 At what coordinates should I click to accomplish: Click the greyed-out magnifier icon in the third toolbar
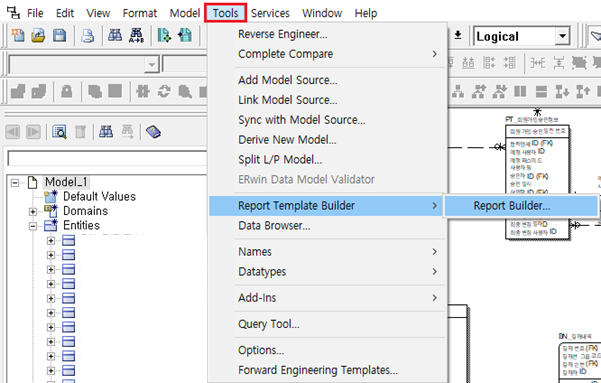(x=185, y=92)
